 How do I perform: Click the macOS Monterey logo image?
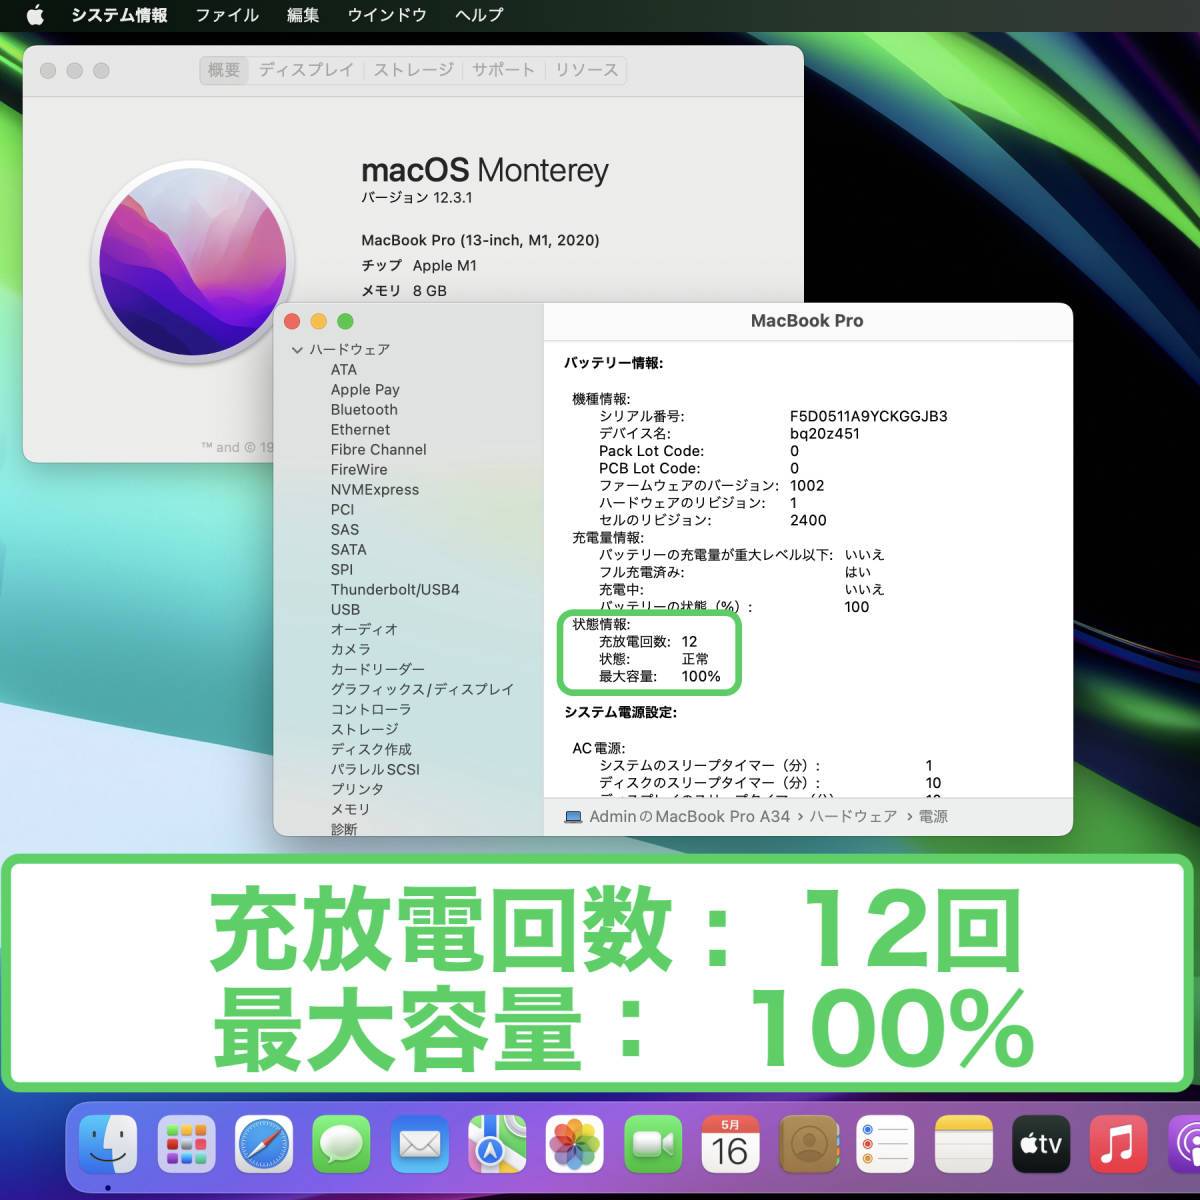[192, 262]
